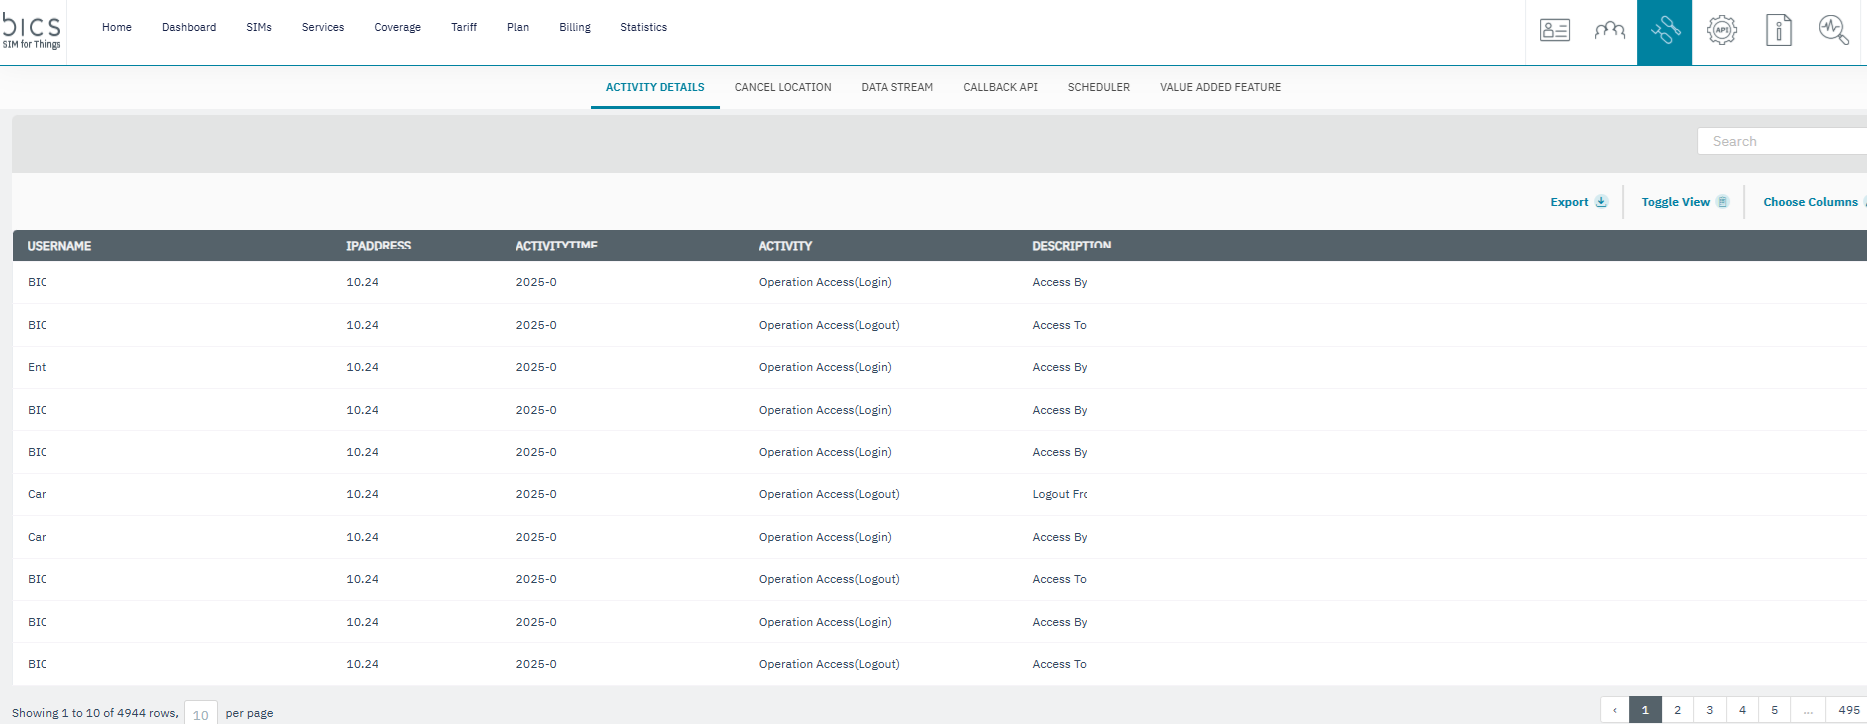Open the Callback API tab
This screenshot has height=724, width=1867.
pos(1000,88)
